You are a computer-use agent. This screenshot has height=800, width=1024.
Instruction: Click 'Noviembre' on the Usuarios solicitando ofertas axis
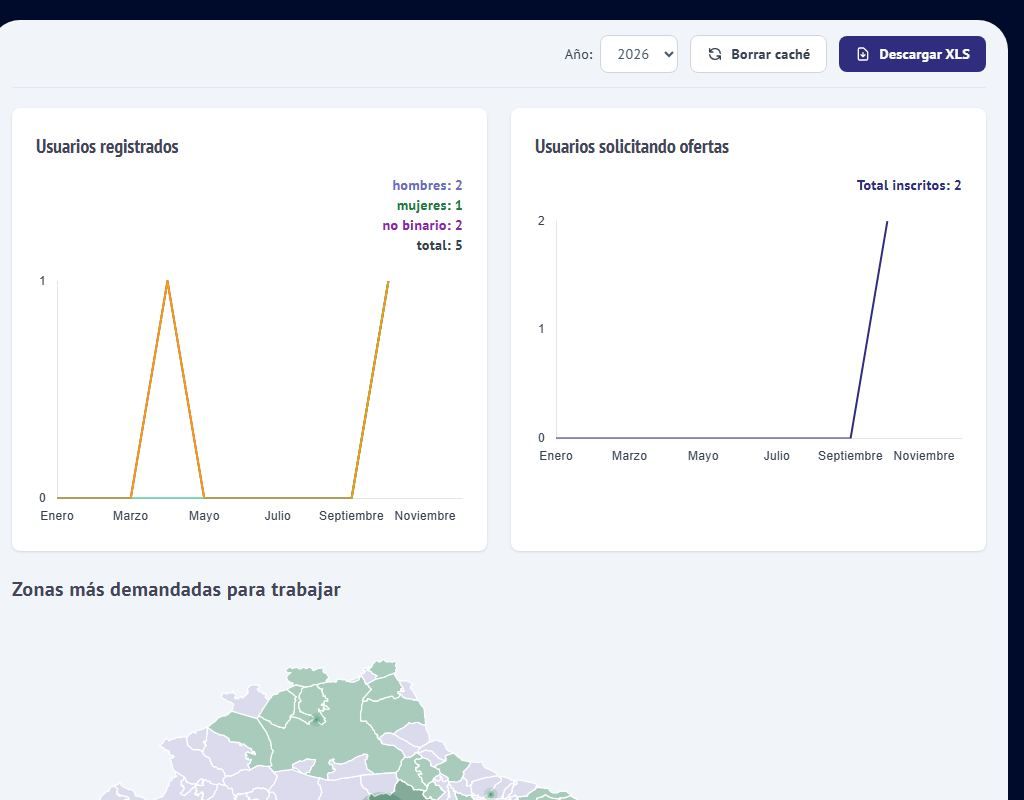(924, 456)
